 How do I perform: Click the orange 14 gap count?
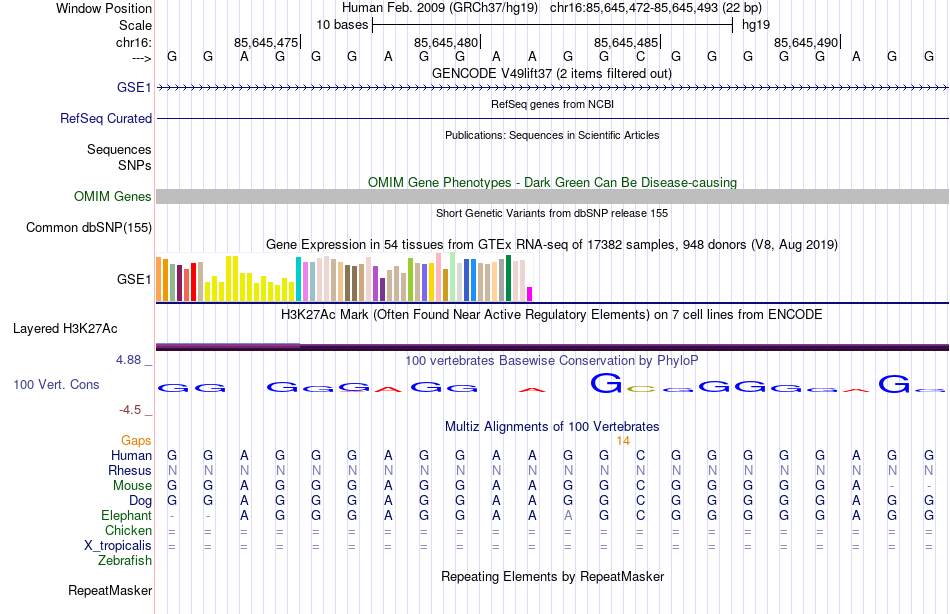pyautogui.click(x=623, y=441)
